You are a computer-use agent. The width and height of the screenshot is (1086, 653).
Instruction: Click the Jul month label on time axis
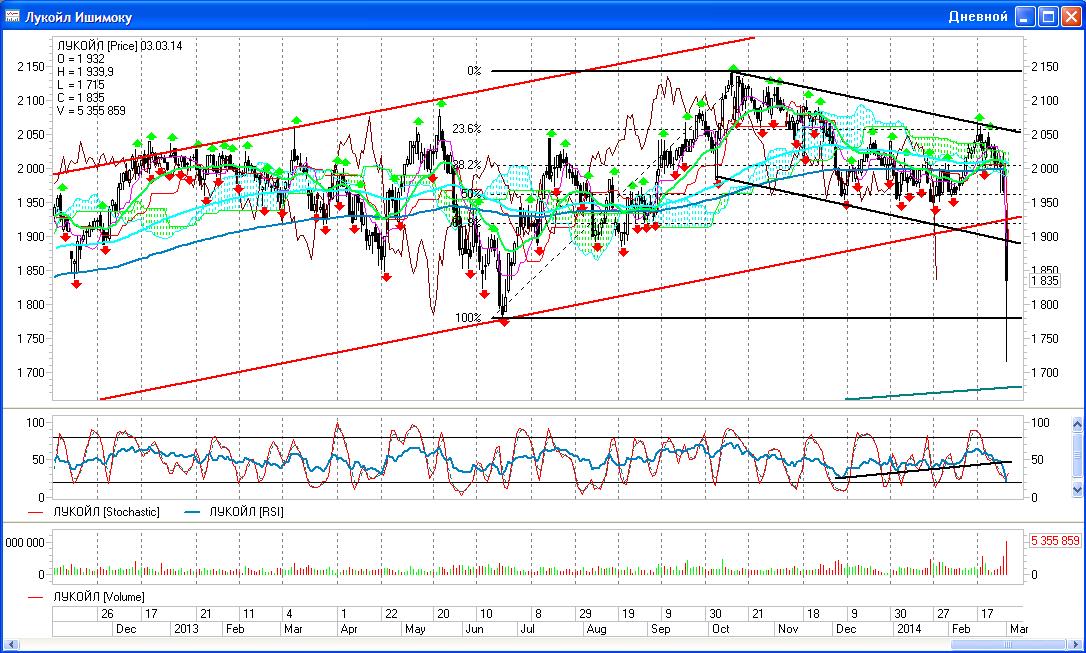click(528, 629)
